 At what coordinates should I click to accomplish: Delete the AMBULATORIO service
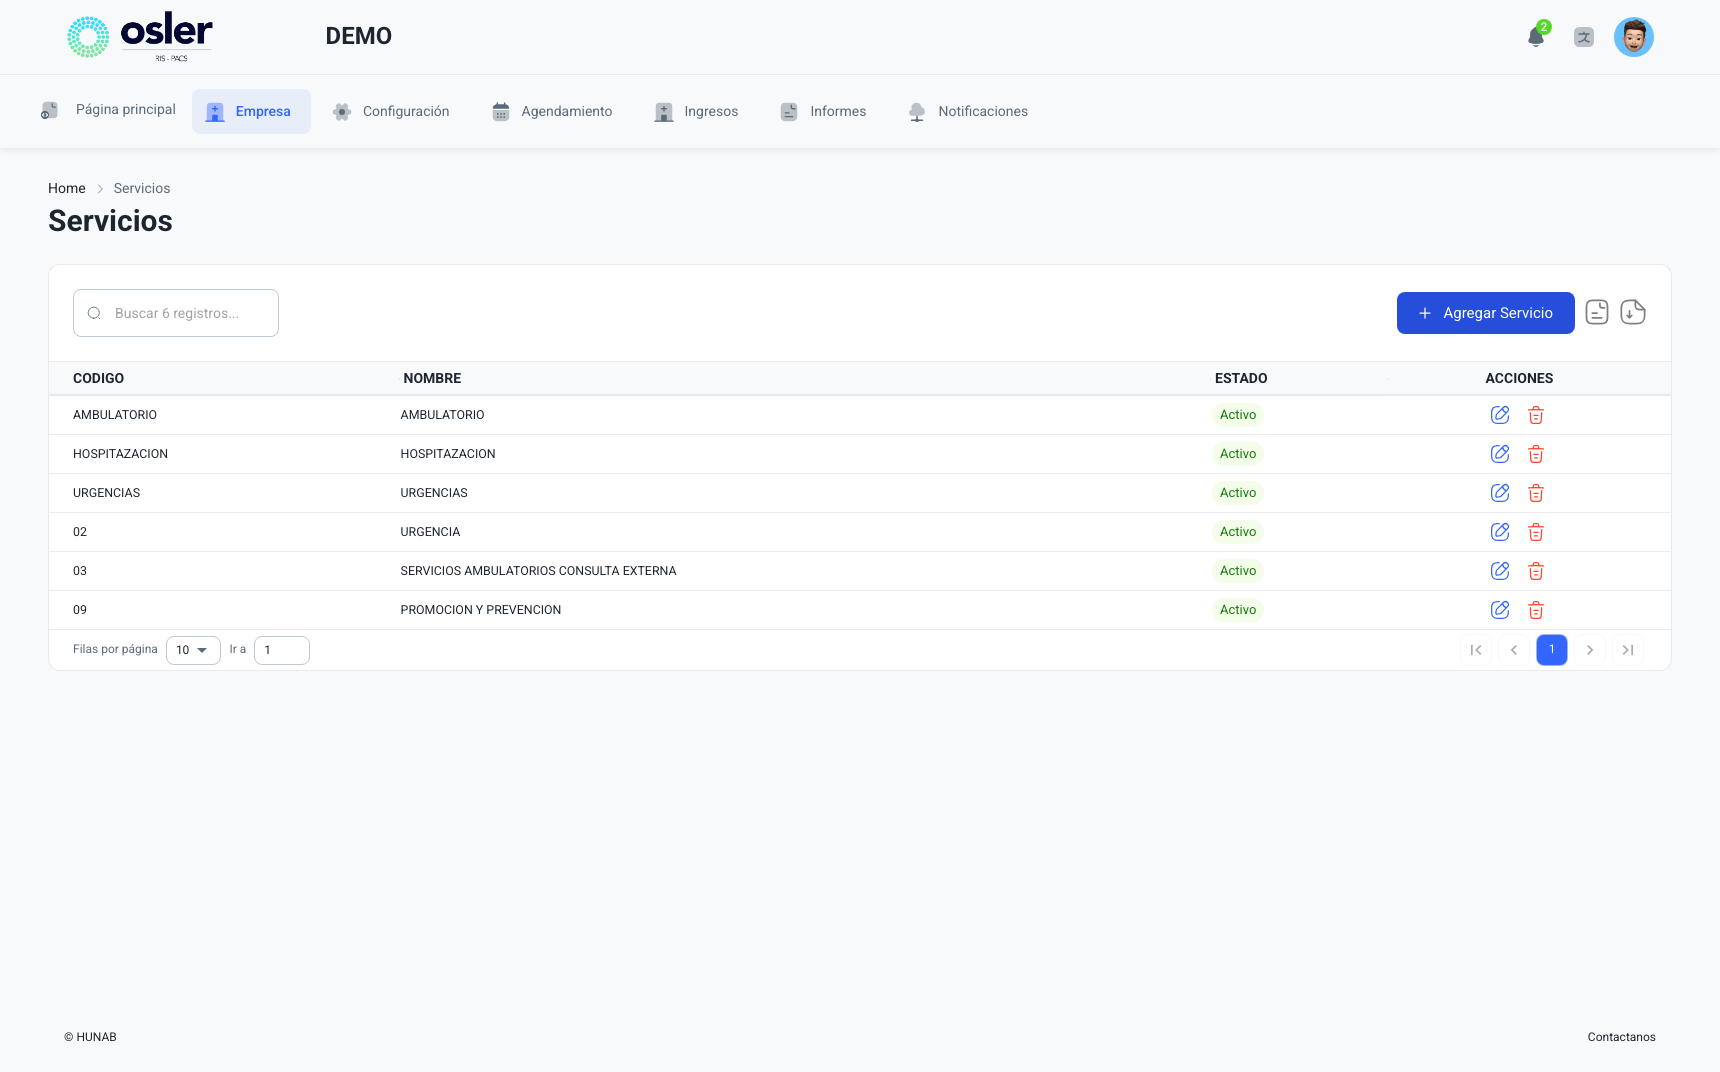(x=1536, y=415)
